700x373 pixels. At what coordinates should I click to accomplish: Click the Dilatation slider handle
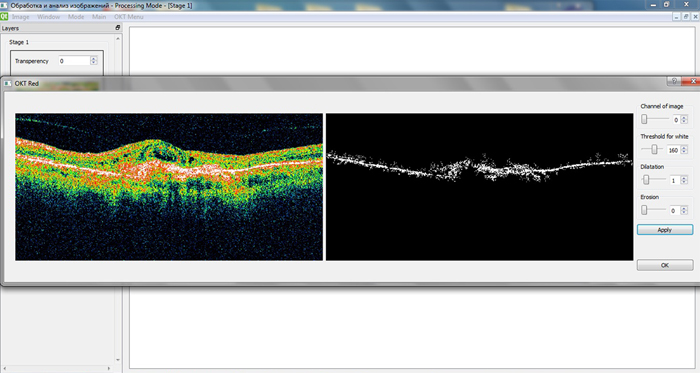coord(646,180)
